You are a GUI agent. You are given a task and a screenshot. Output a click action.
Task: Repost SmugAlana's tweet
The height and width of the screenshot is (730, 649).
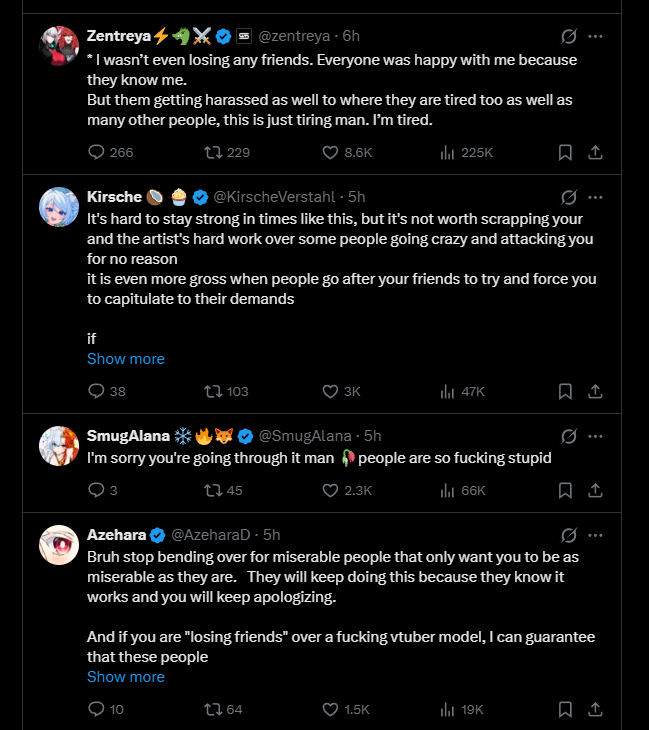(x=212, y=490)
